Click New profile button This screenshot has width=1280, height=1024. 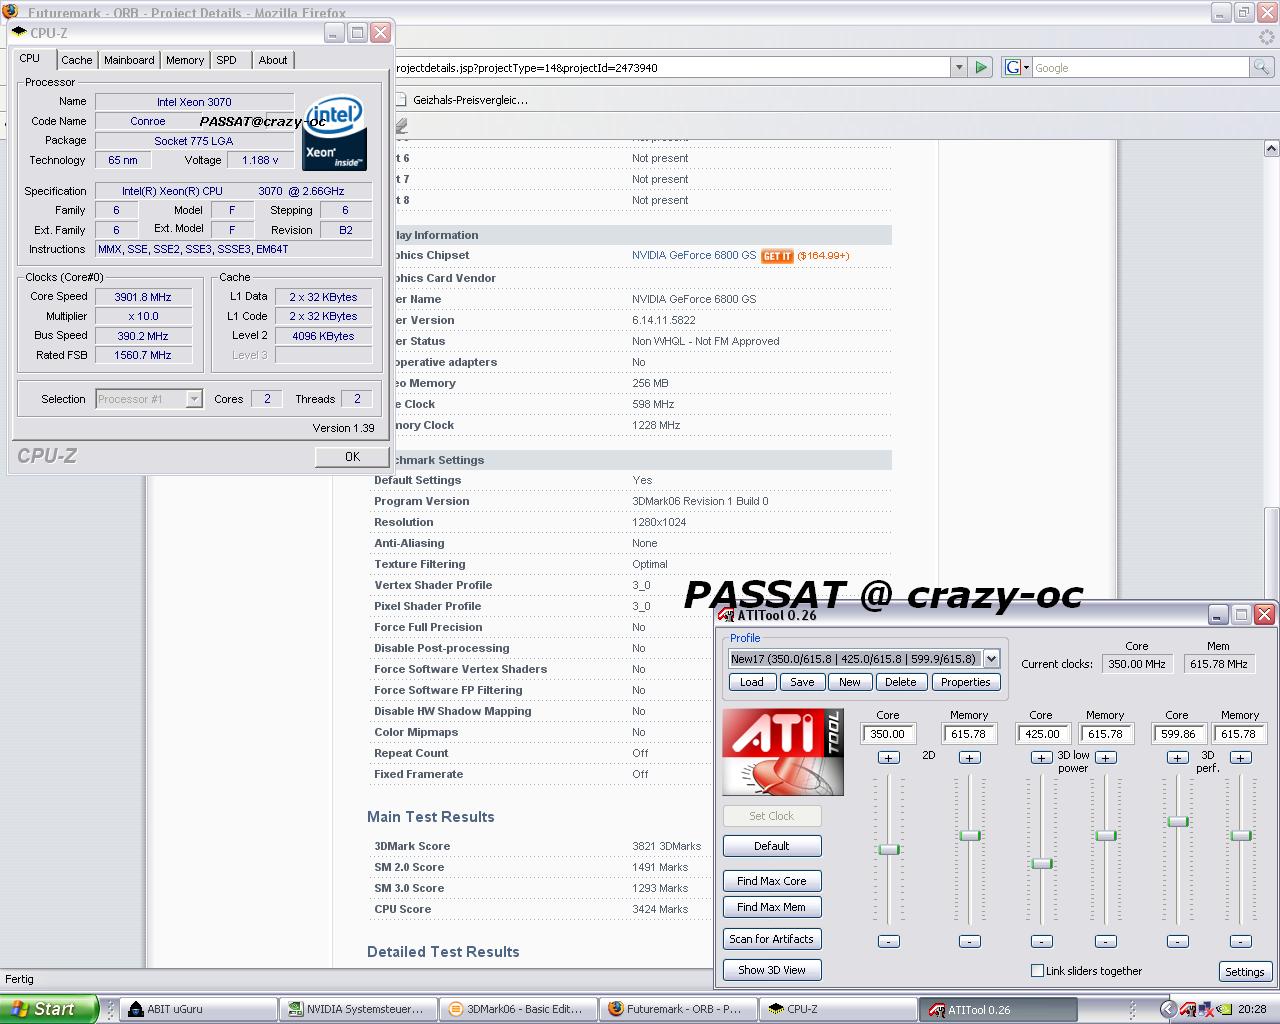tap(850, 682)
